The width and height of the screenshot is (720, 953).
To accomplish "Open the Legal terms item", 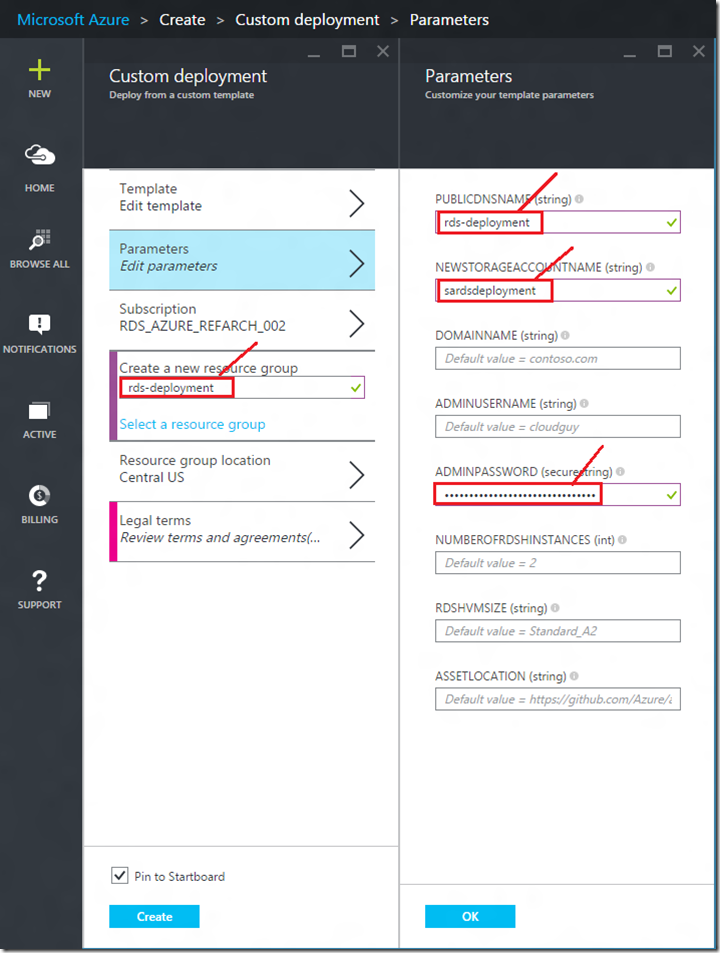I will [x=241, y=530].
